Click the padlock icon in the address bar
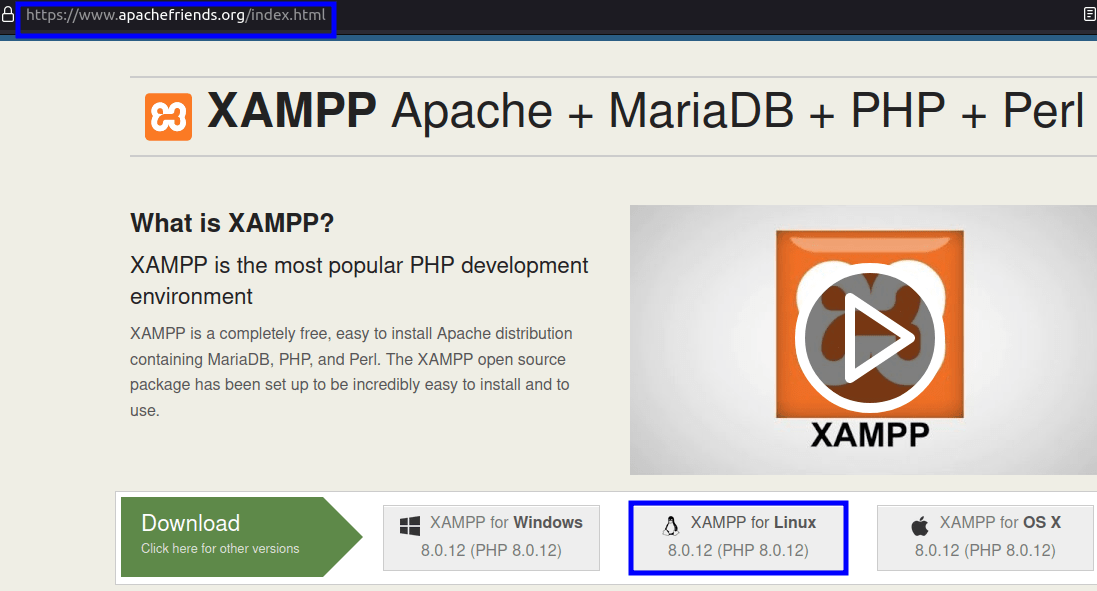Image resolution: width=1097 pixels, height=591 pixels. pyautogui.click(x=8, y=15)
